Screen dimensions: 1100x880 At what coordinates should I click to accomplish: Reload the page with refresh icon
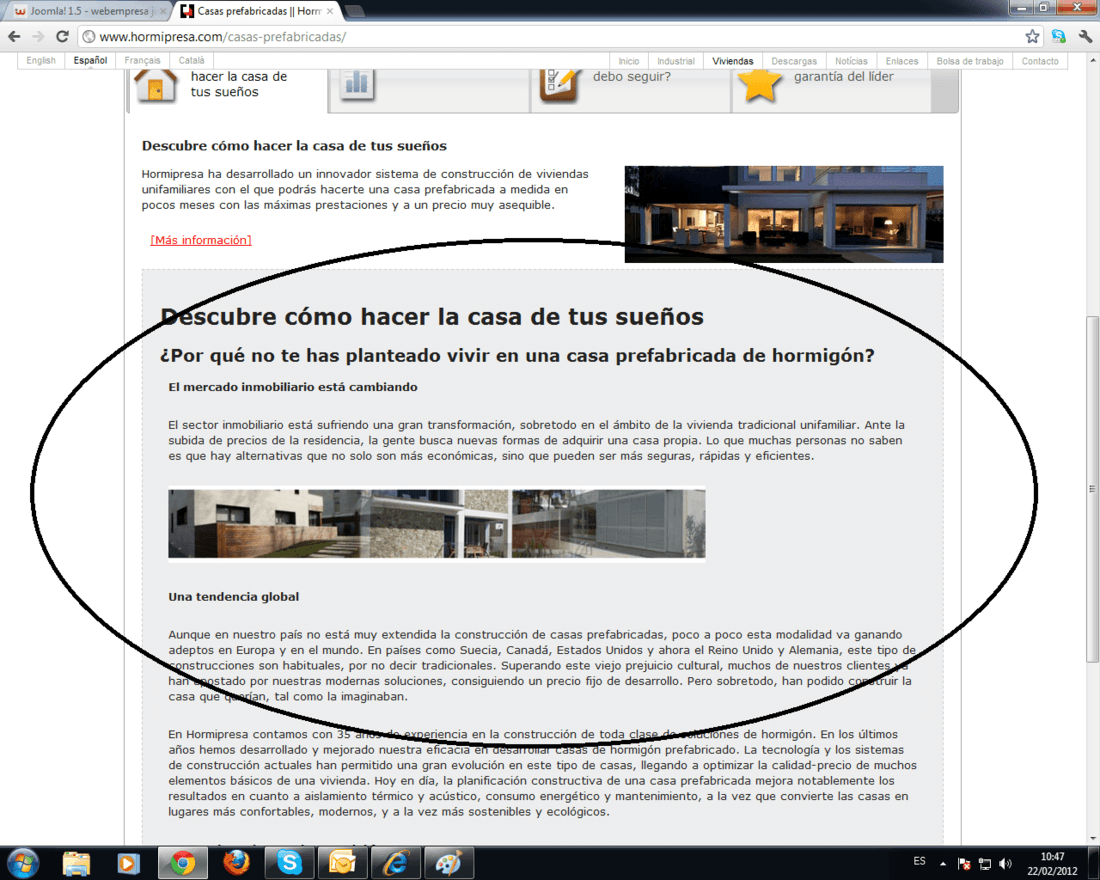tap(62, 36)
